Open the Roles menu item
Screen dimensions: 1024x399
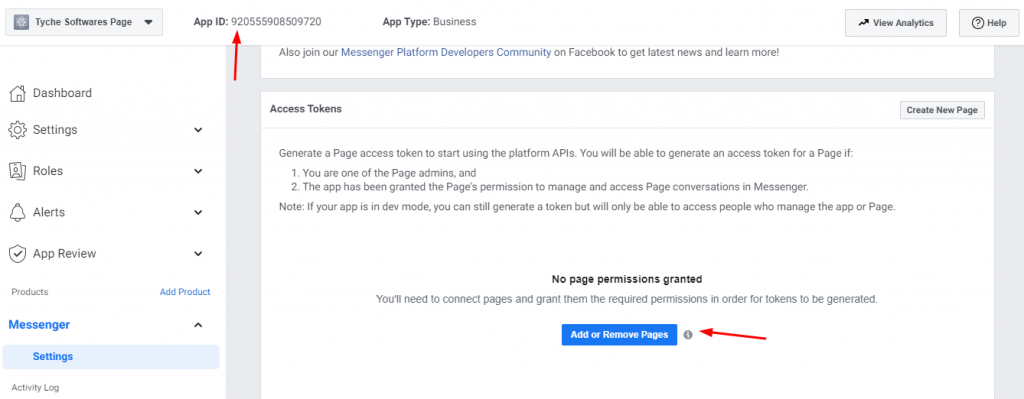(x=48, y=171)
